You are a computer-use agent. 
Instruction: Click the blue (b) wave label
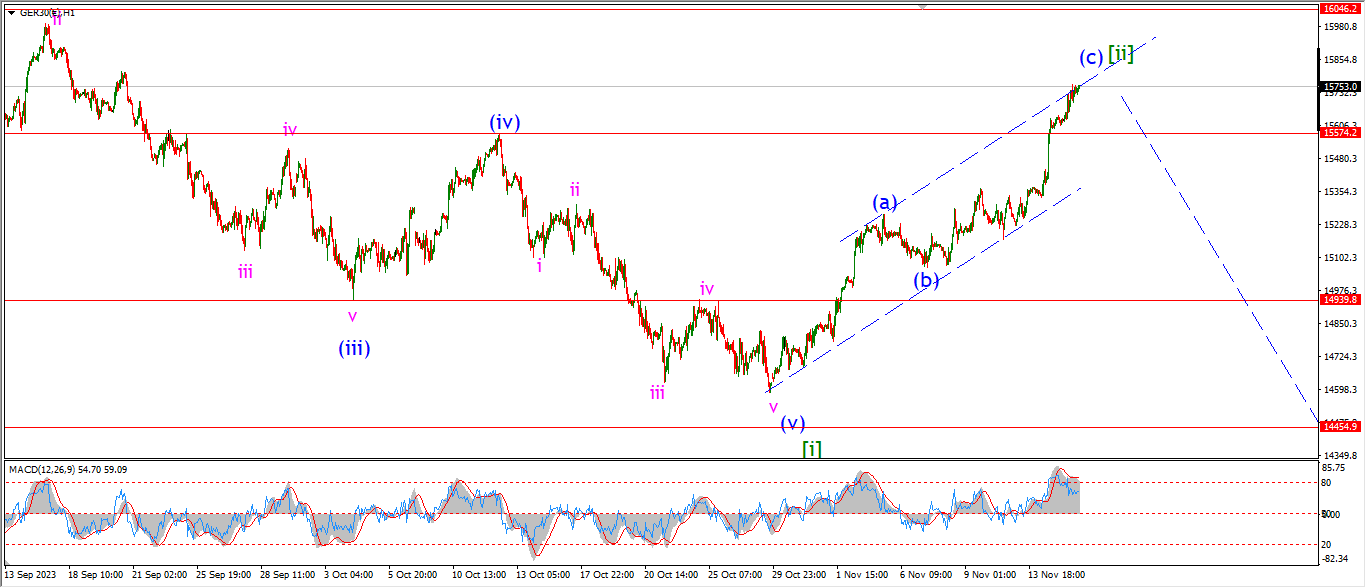click(x=926, y=281)
